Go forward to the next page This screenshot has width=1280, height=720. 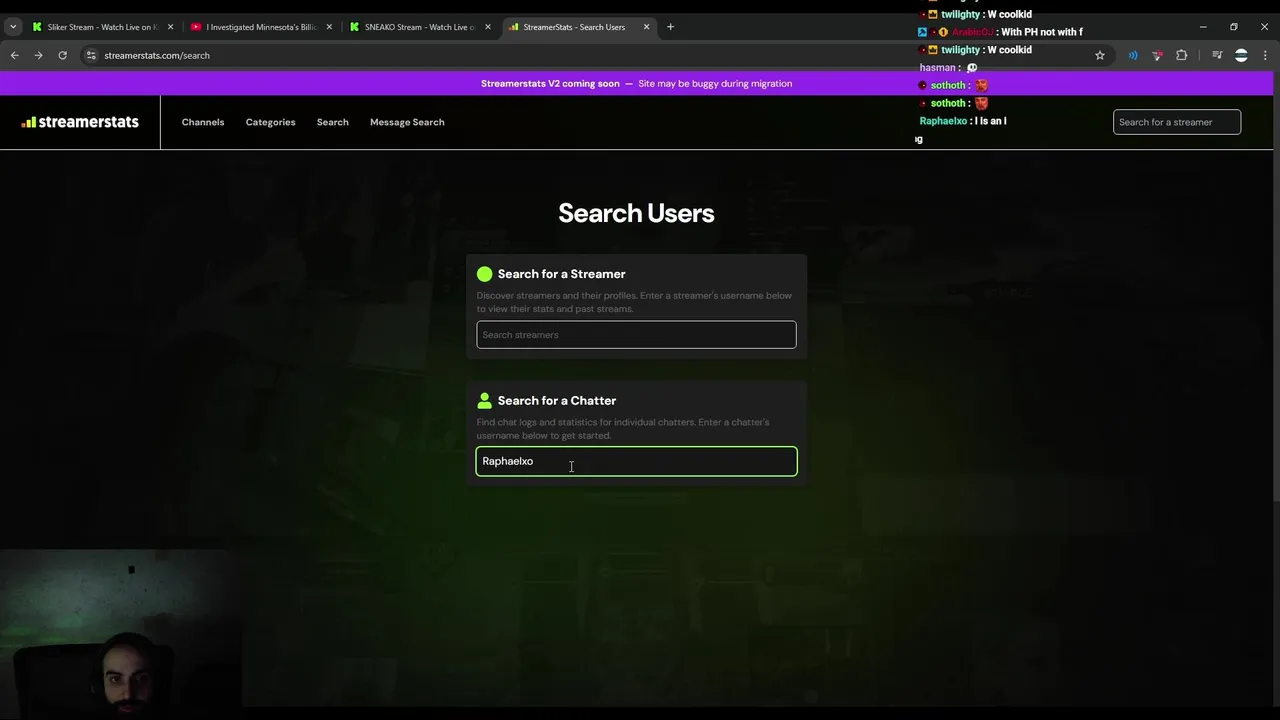point(38,55)
